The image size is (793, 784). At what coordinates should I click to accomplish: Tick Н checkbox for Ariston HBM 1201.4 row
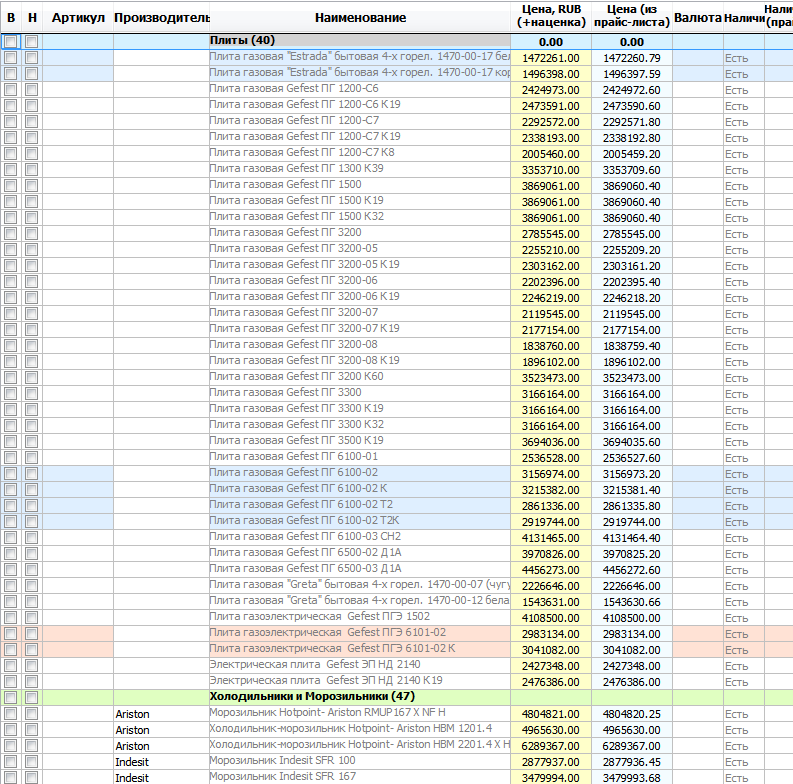[x=31, y=729]
